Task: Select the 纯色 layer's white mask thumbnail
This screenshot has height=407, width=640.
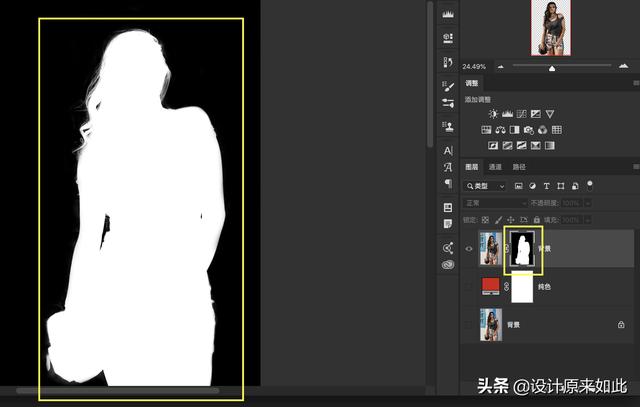Action: (522, 287)
